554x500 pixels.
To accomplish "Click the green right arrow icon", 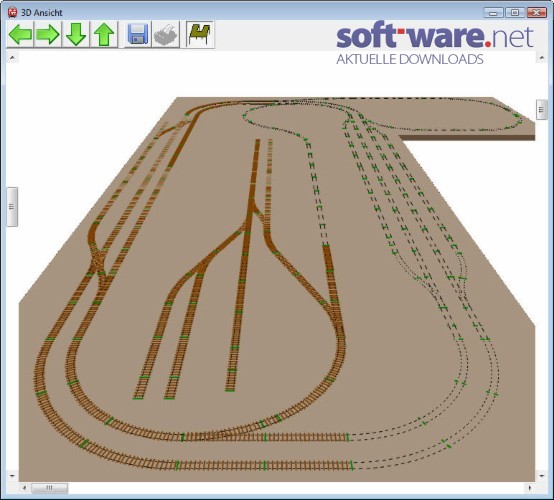I will [48, 34].
